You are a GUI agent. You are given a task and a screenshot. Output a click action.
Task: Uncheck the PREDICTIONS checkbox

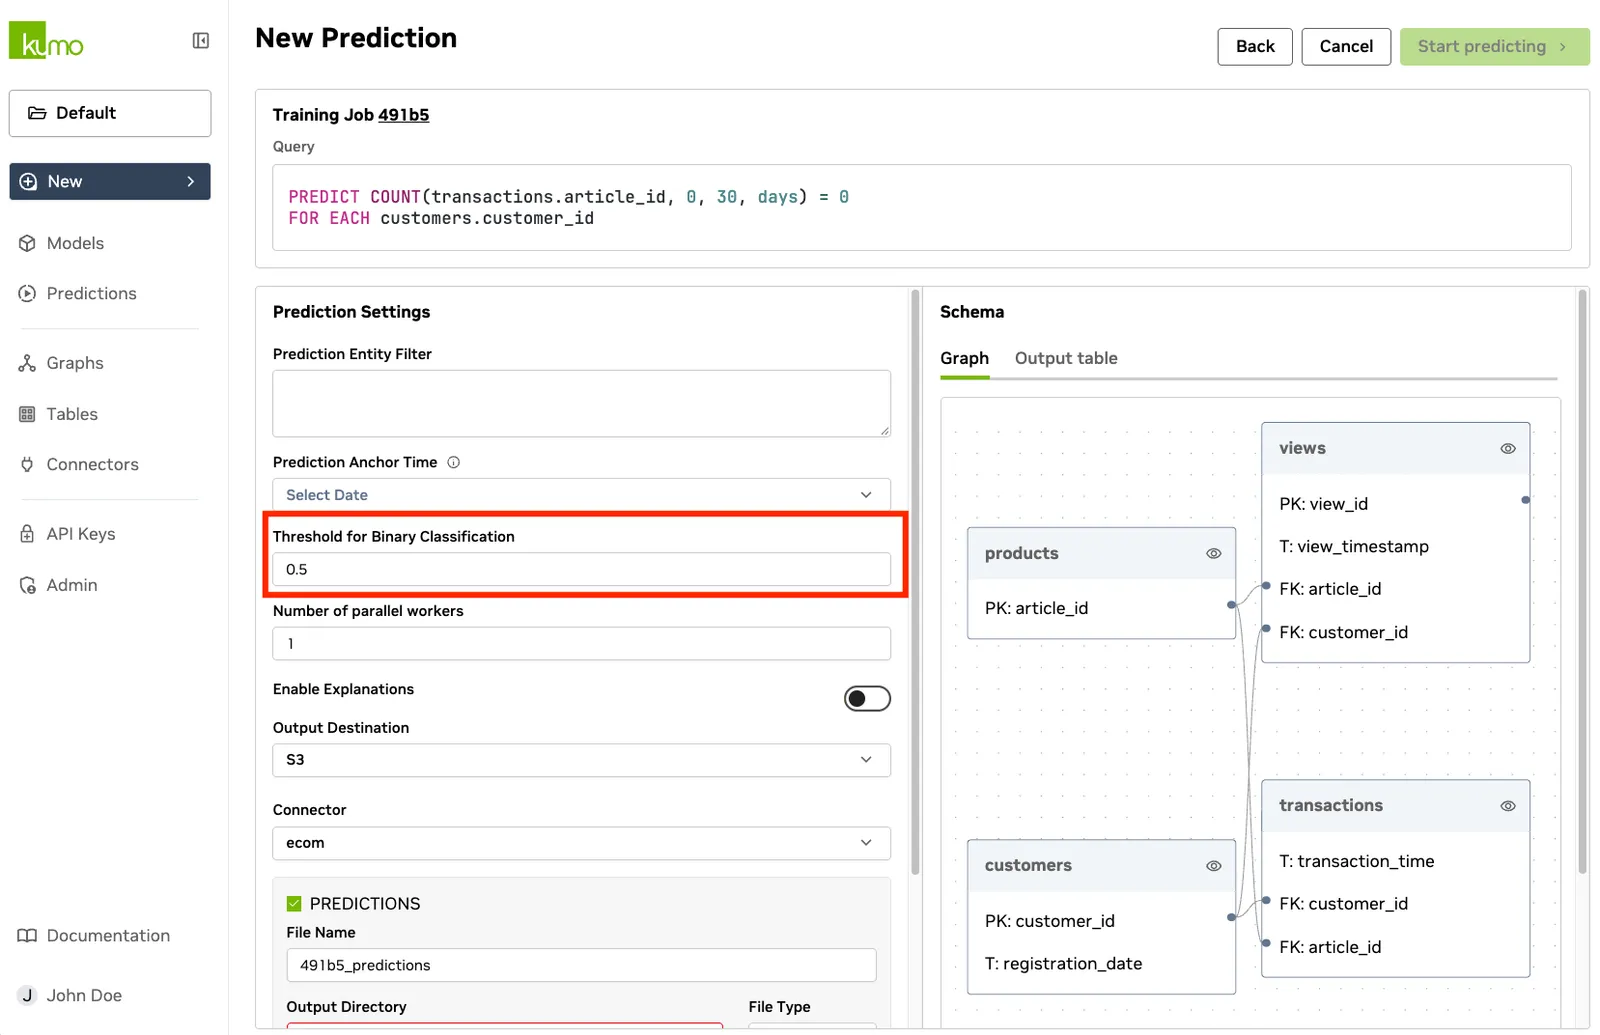click(x=294, y=904)
